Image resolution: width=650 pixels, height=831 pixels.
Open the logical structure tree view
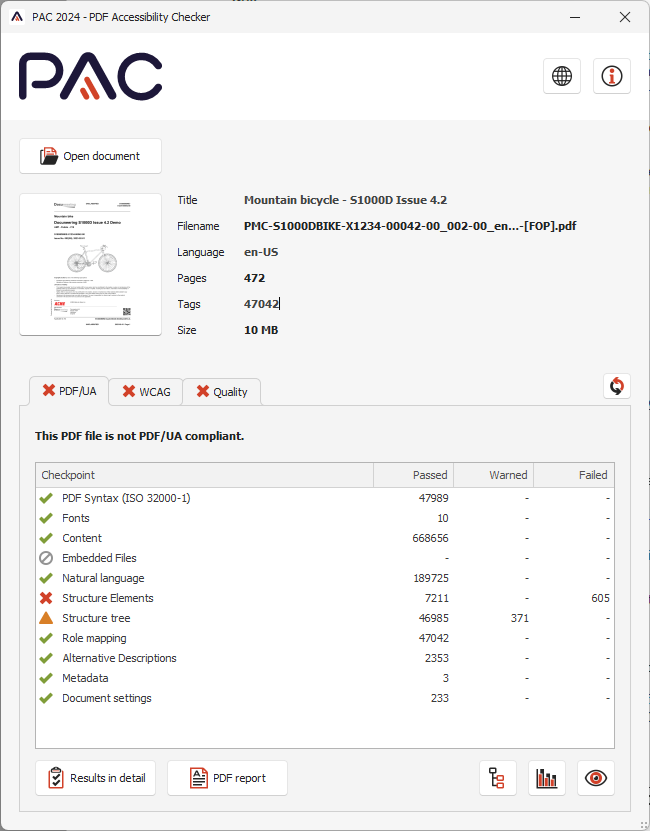[498, 778]
